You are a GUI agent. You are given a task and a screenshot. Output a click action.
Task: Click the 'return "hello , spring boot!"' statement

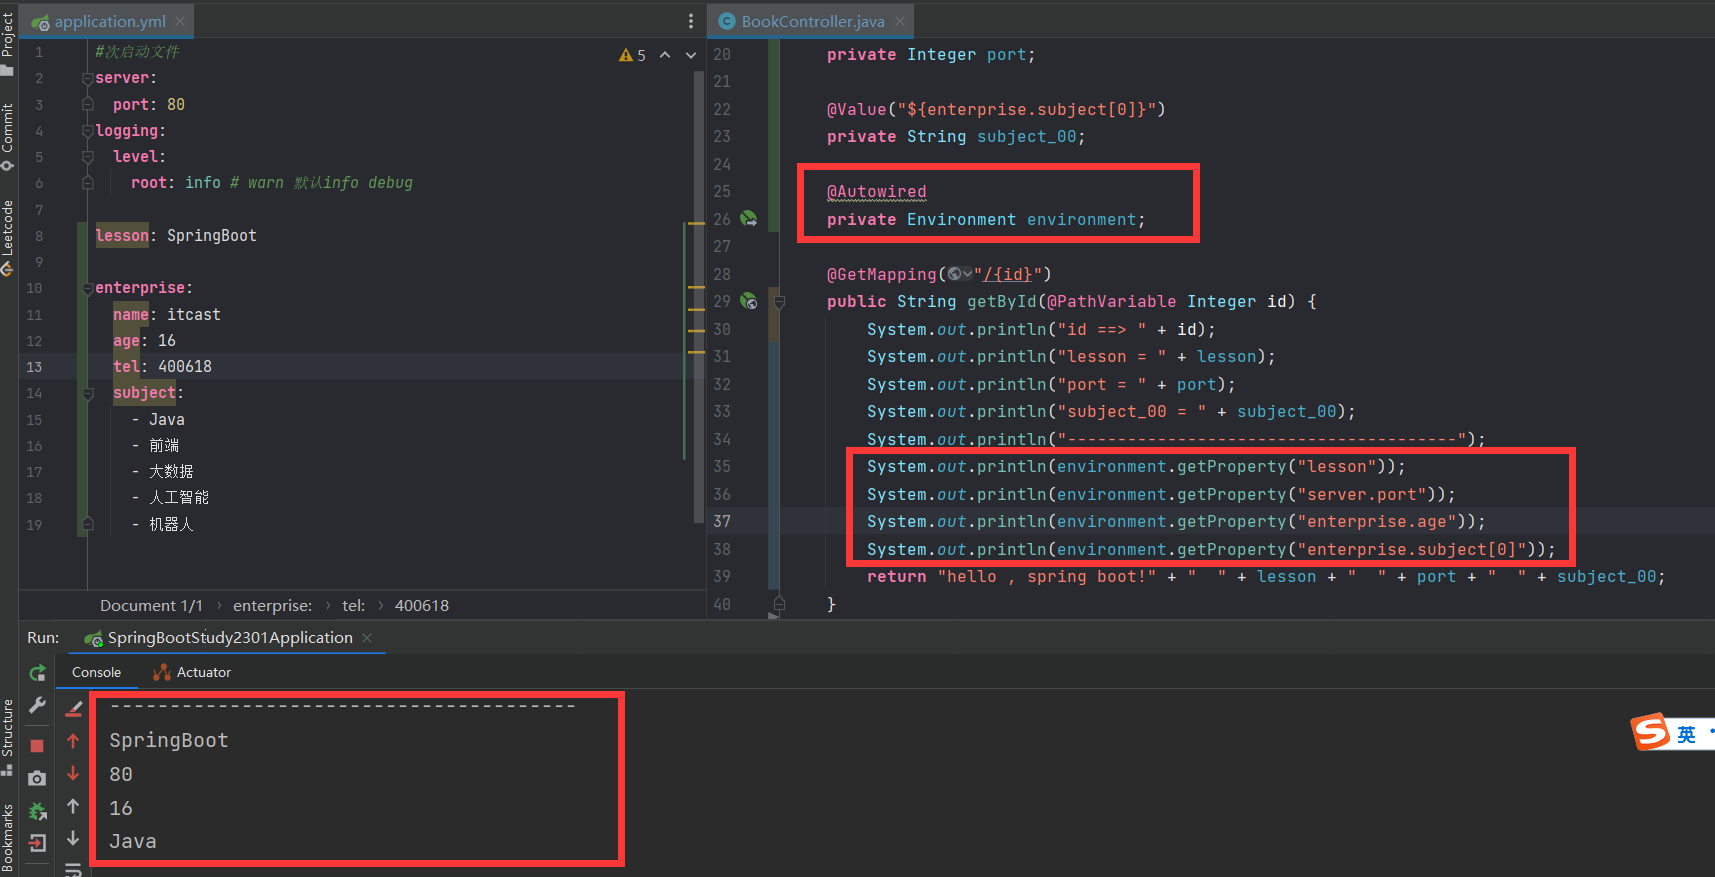pos(1265,577)
